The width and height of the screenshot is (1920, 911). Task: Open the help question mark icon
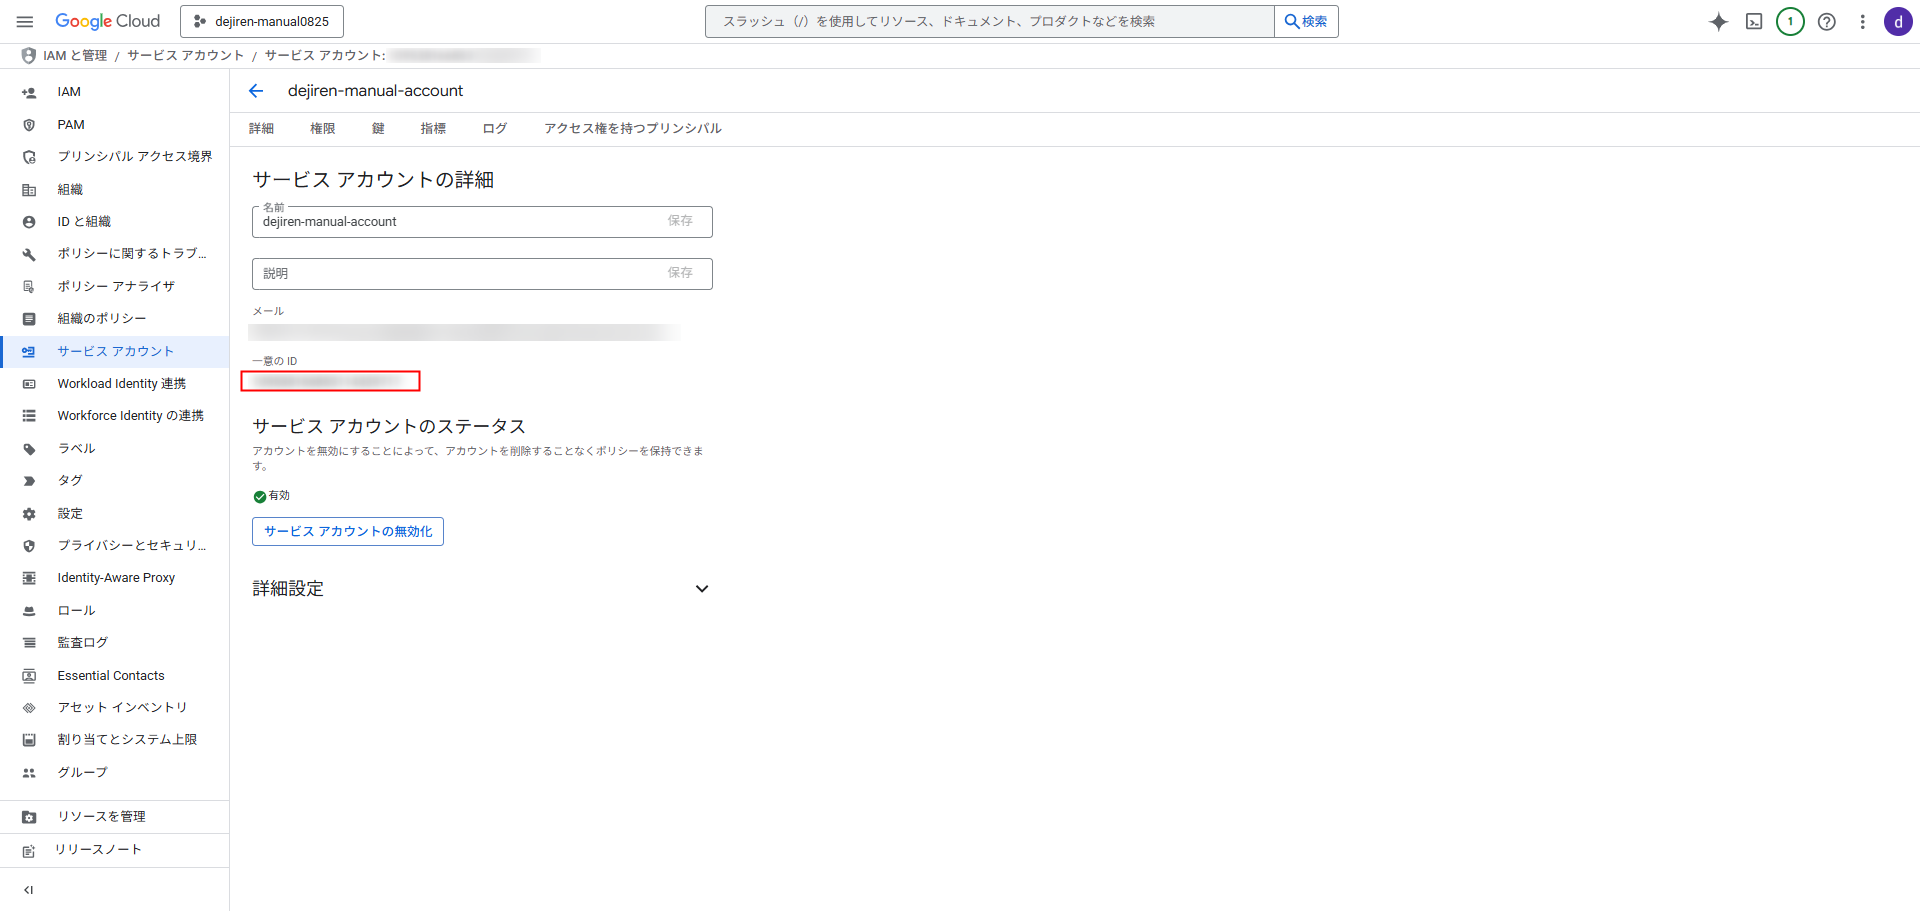1826,22
